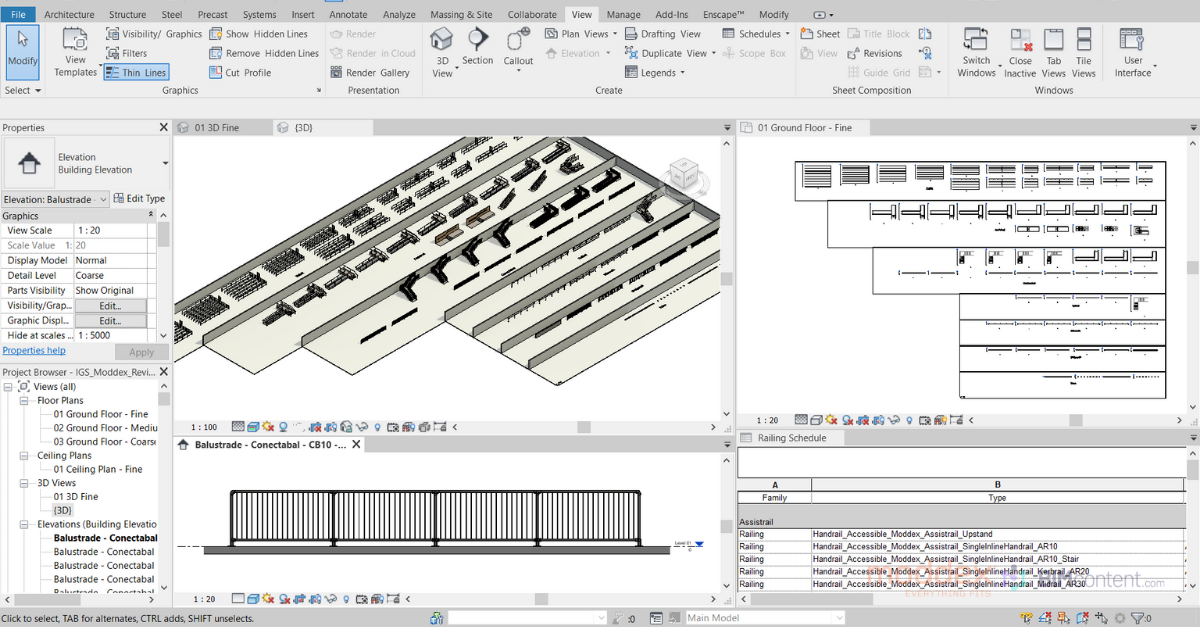1200x627 pixels.
Task: Collapse Elevations (Building Elevation) node
Action: [25, 524]
